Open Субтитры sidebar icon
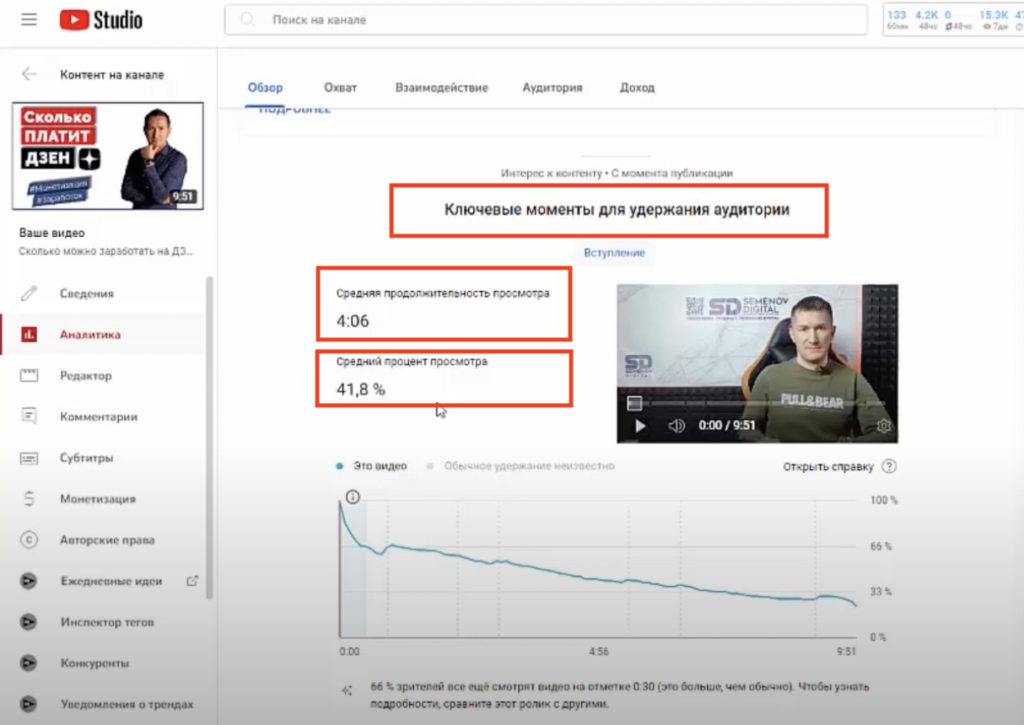Image resolution: width=1024 pixels, height=725 pixels. 29,458
